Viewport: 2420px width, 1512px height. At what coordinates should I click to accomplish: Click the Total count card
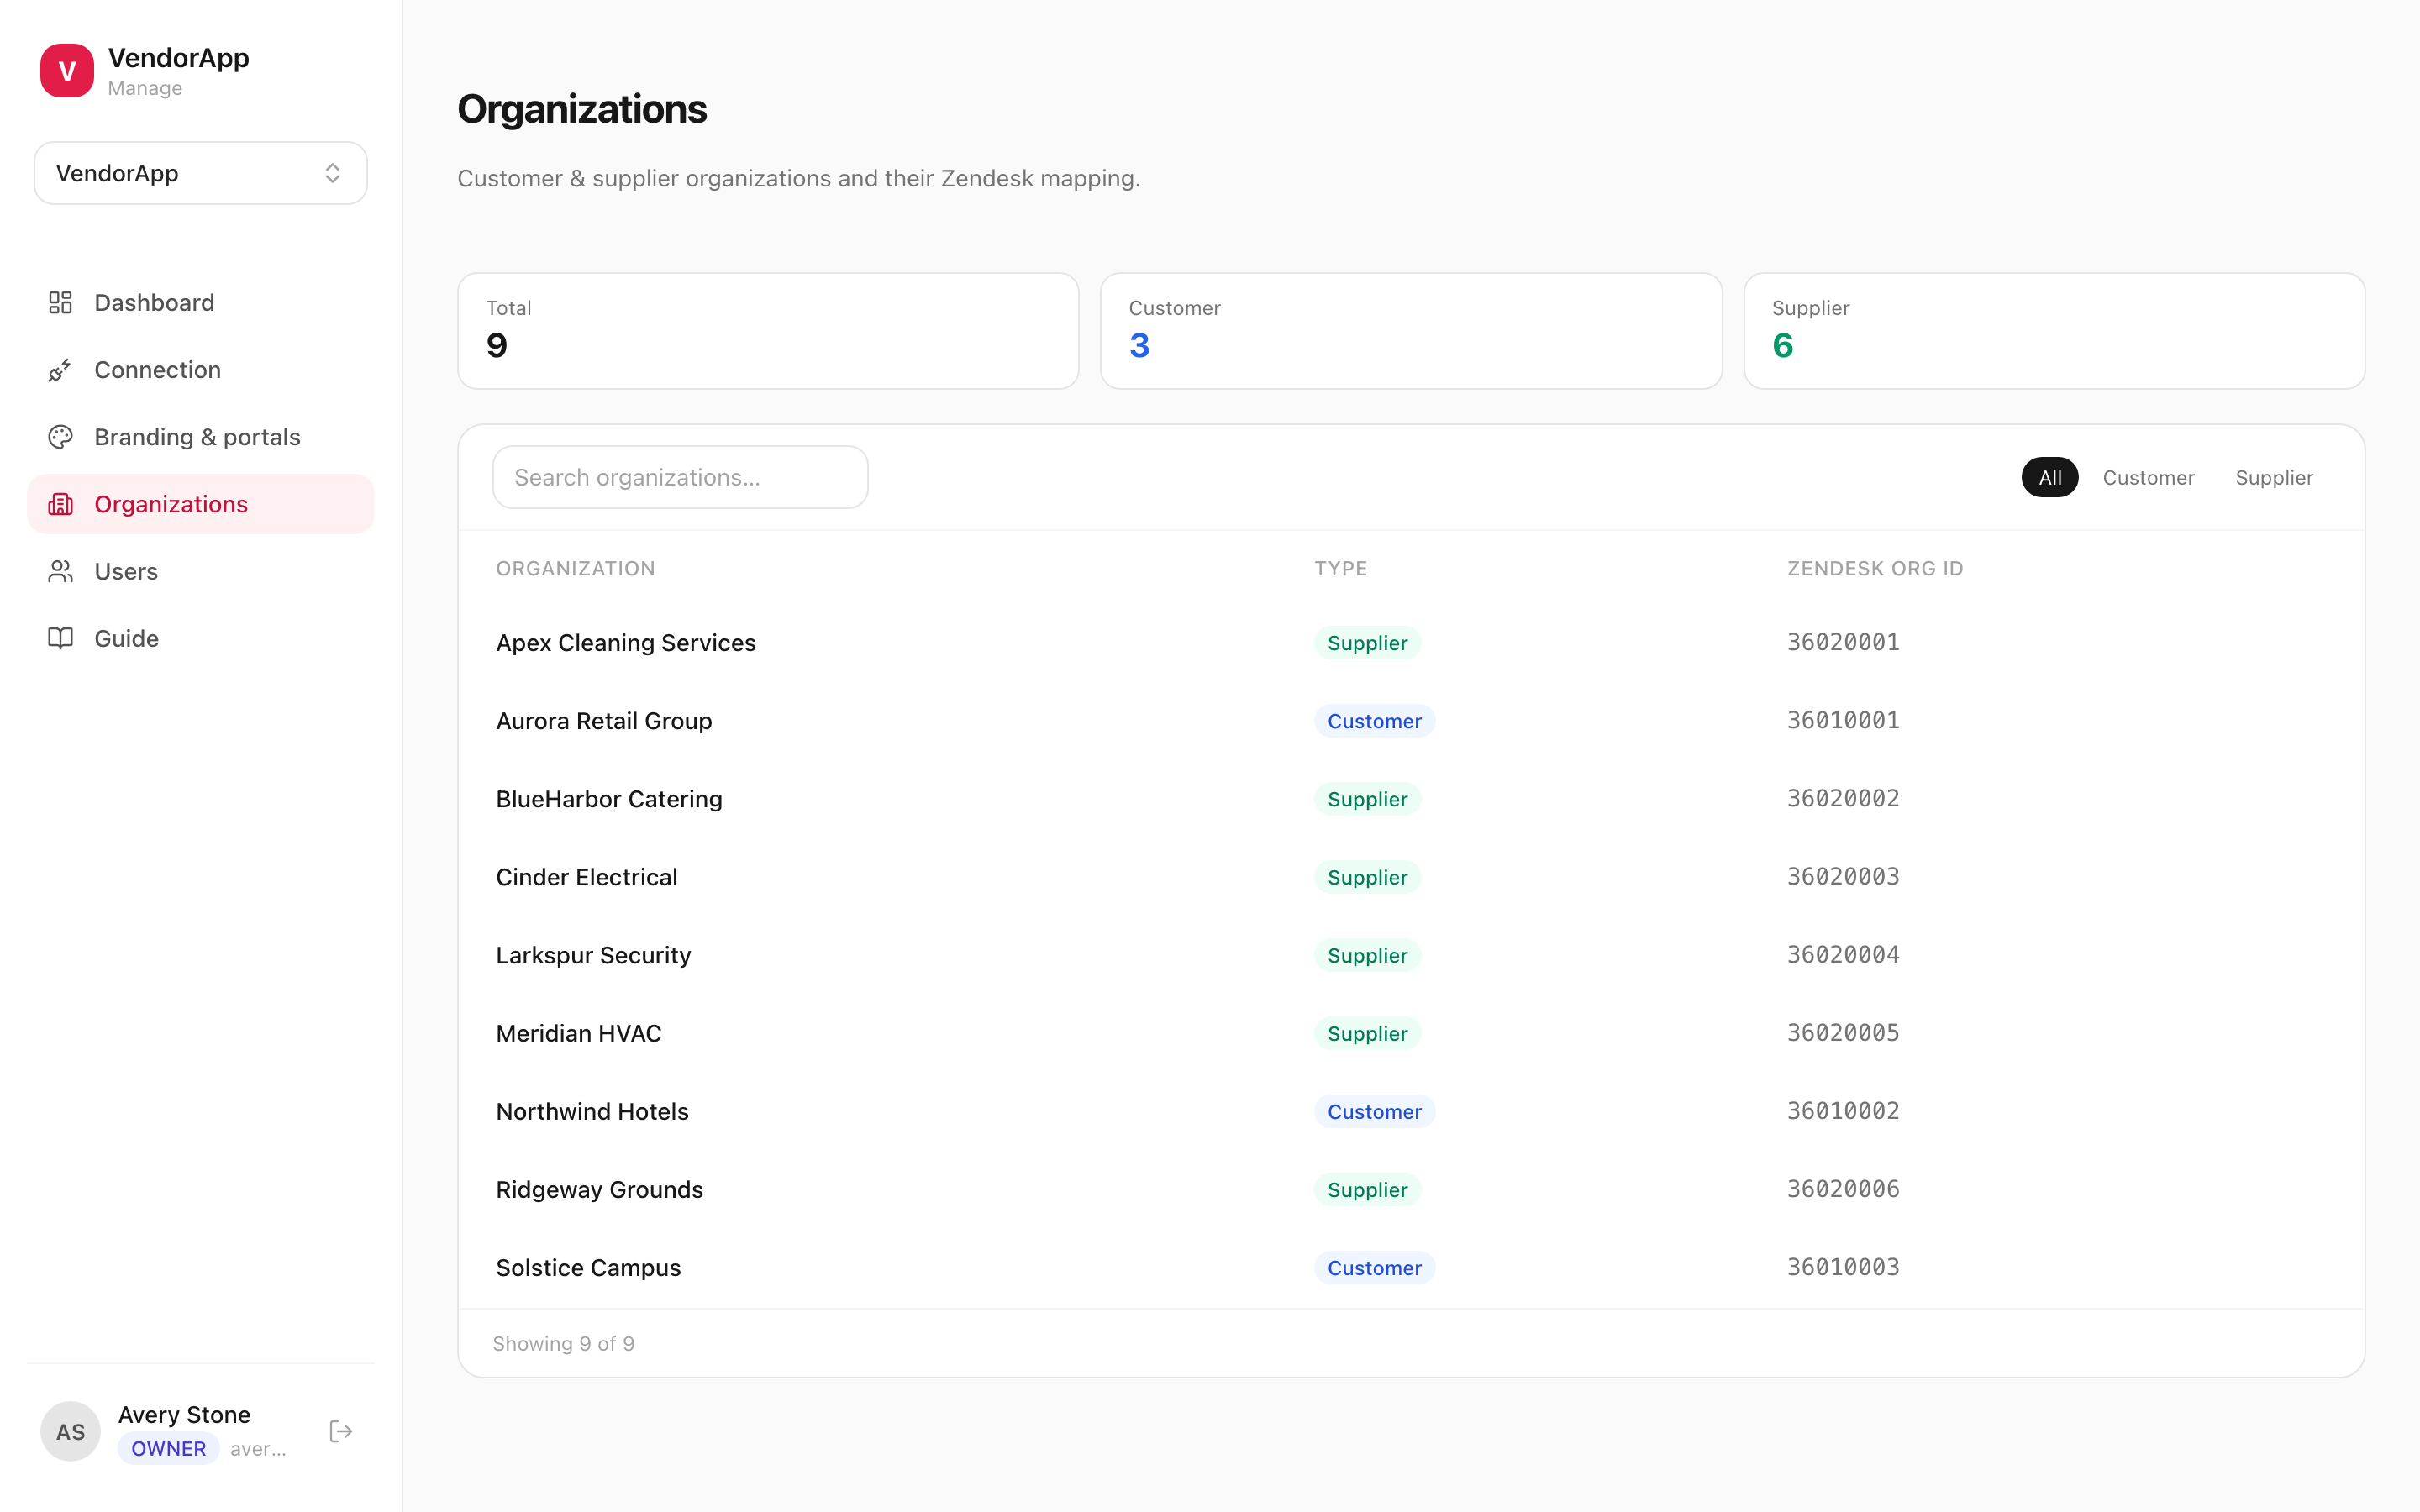pos(768,331)
